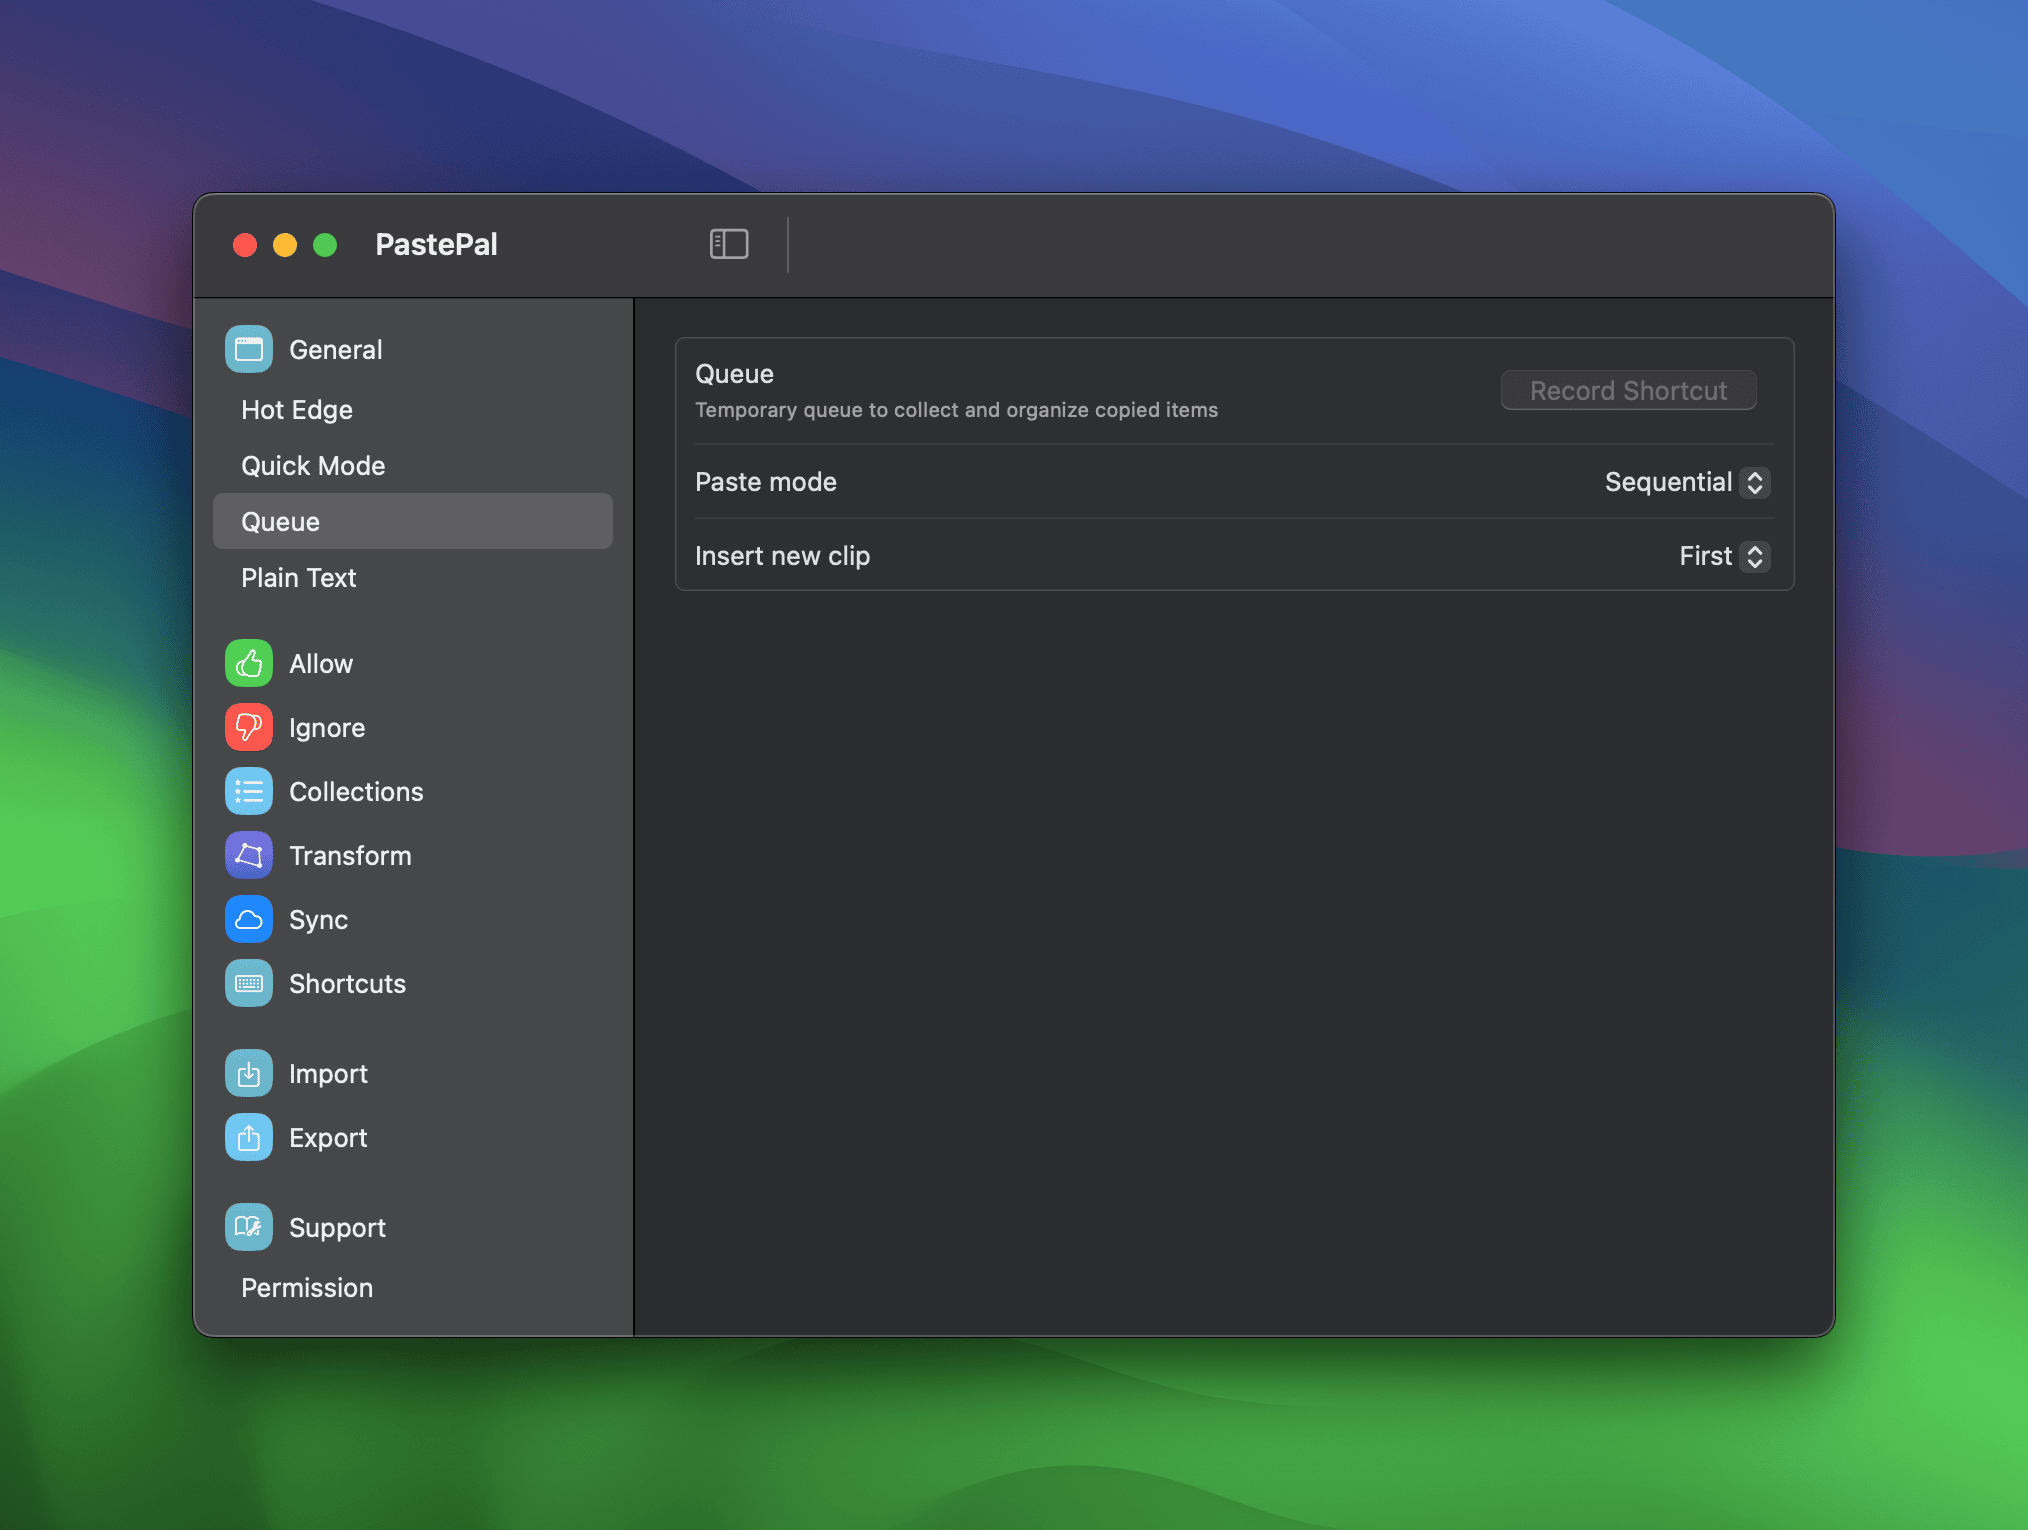Image resolution: width=2028 pixels, height=1530 pixels.
Task: Click the blue cloud Sync icon
Action: pyautogui.click(x=249, y=919)
